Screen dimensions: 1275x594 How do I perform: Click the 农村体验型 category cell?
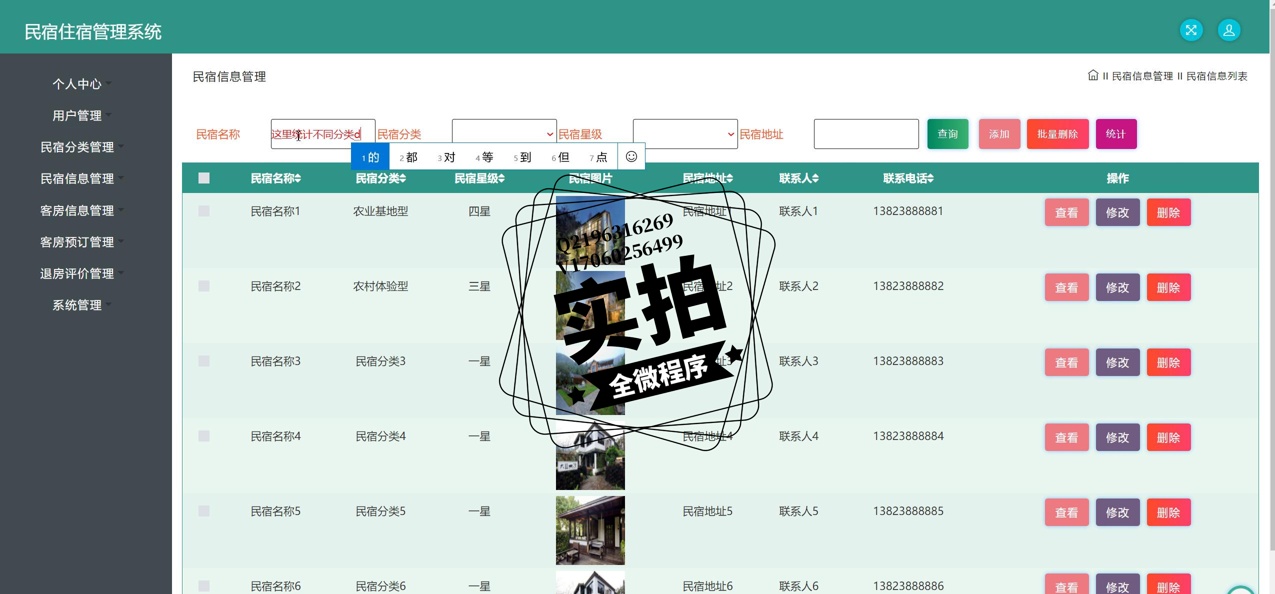(381, 286)
